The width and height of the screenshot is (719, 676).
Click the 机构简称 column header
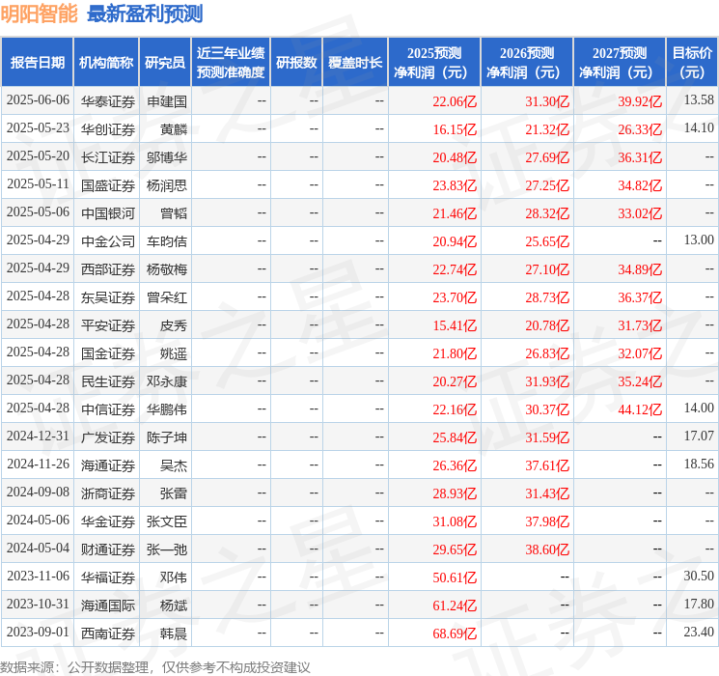(106, 62)
